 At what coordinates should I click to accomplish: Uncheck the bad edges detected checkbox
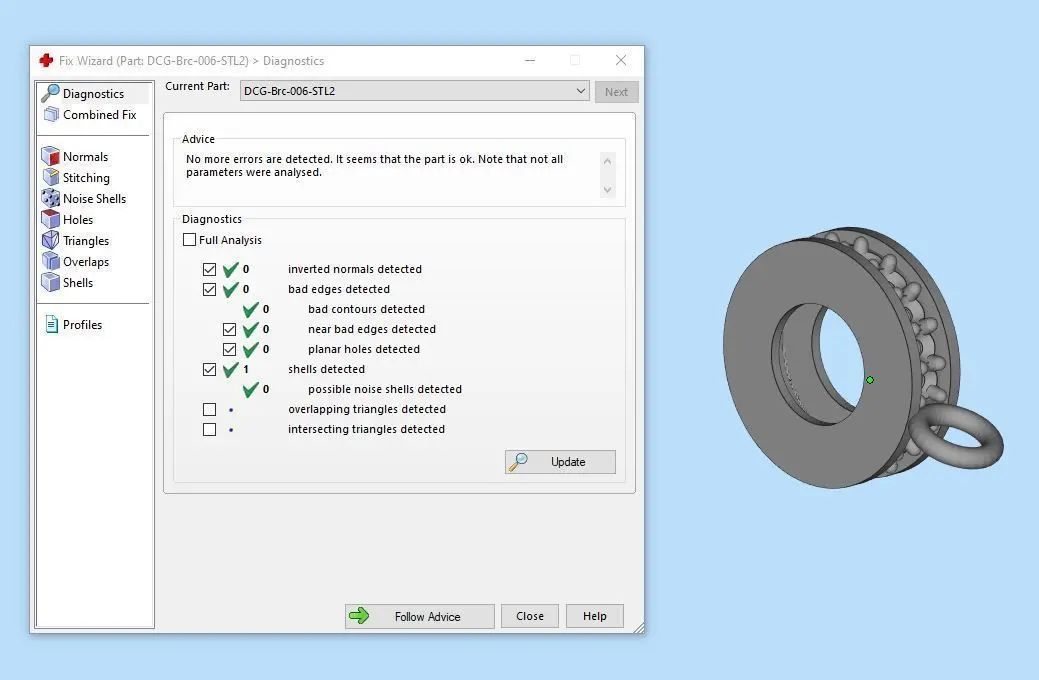(209, 289)
